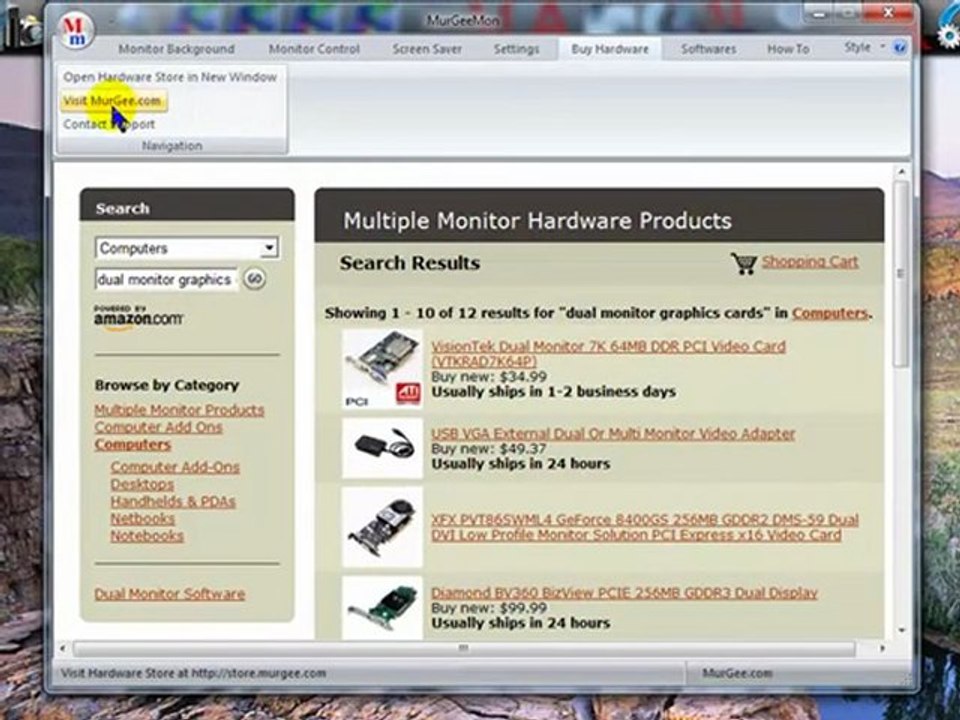Open Computer Add-Ons subcategory
The image size is (960, 720).
tap(175, 467)
